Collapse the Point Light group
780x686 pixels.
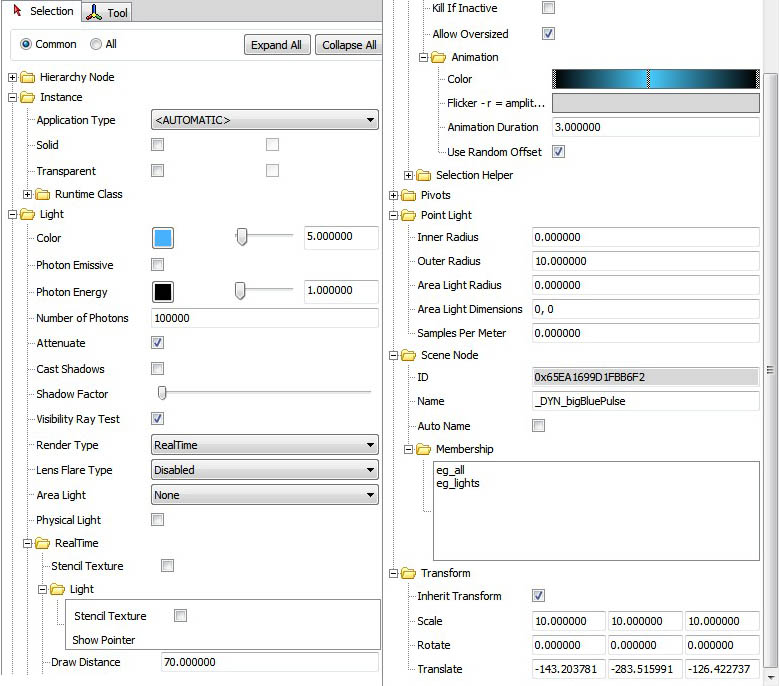click(x=393, y=215)
